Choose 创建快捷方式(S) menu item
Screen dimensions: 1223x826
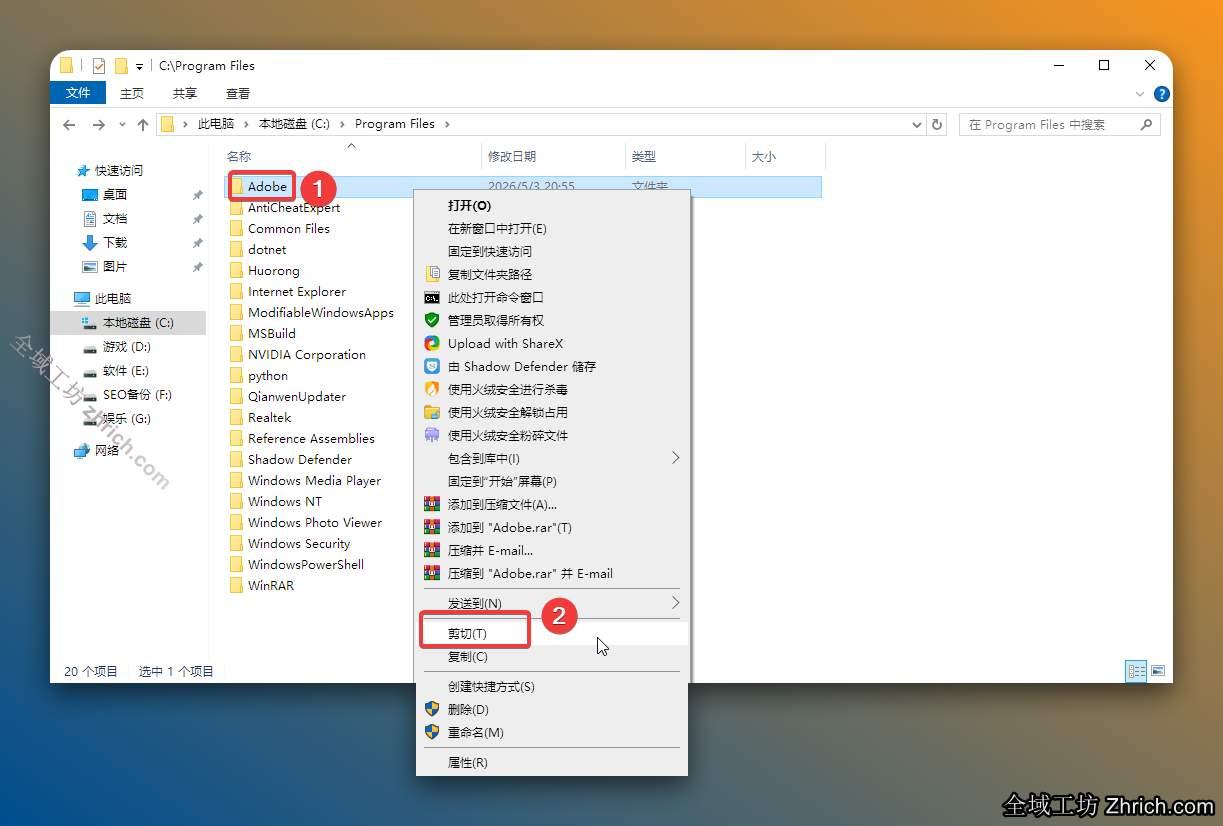(552, 687)
